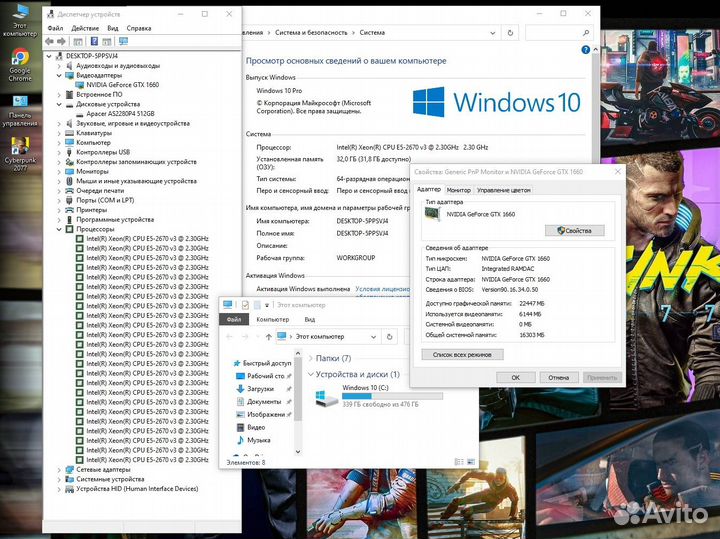
Task: Switch to Монитор tab in properties dialog
Action: pyautogui.click(x=458, y=190)
